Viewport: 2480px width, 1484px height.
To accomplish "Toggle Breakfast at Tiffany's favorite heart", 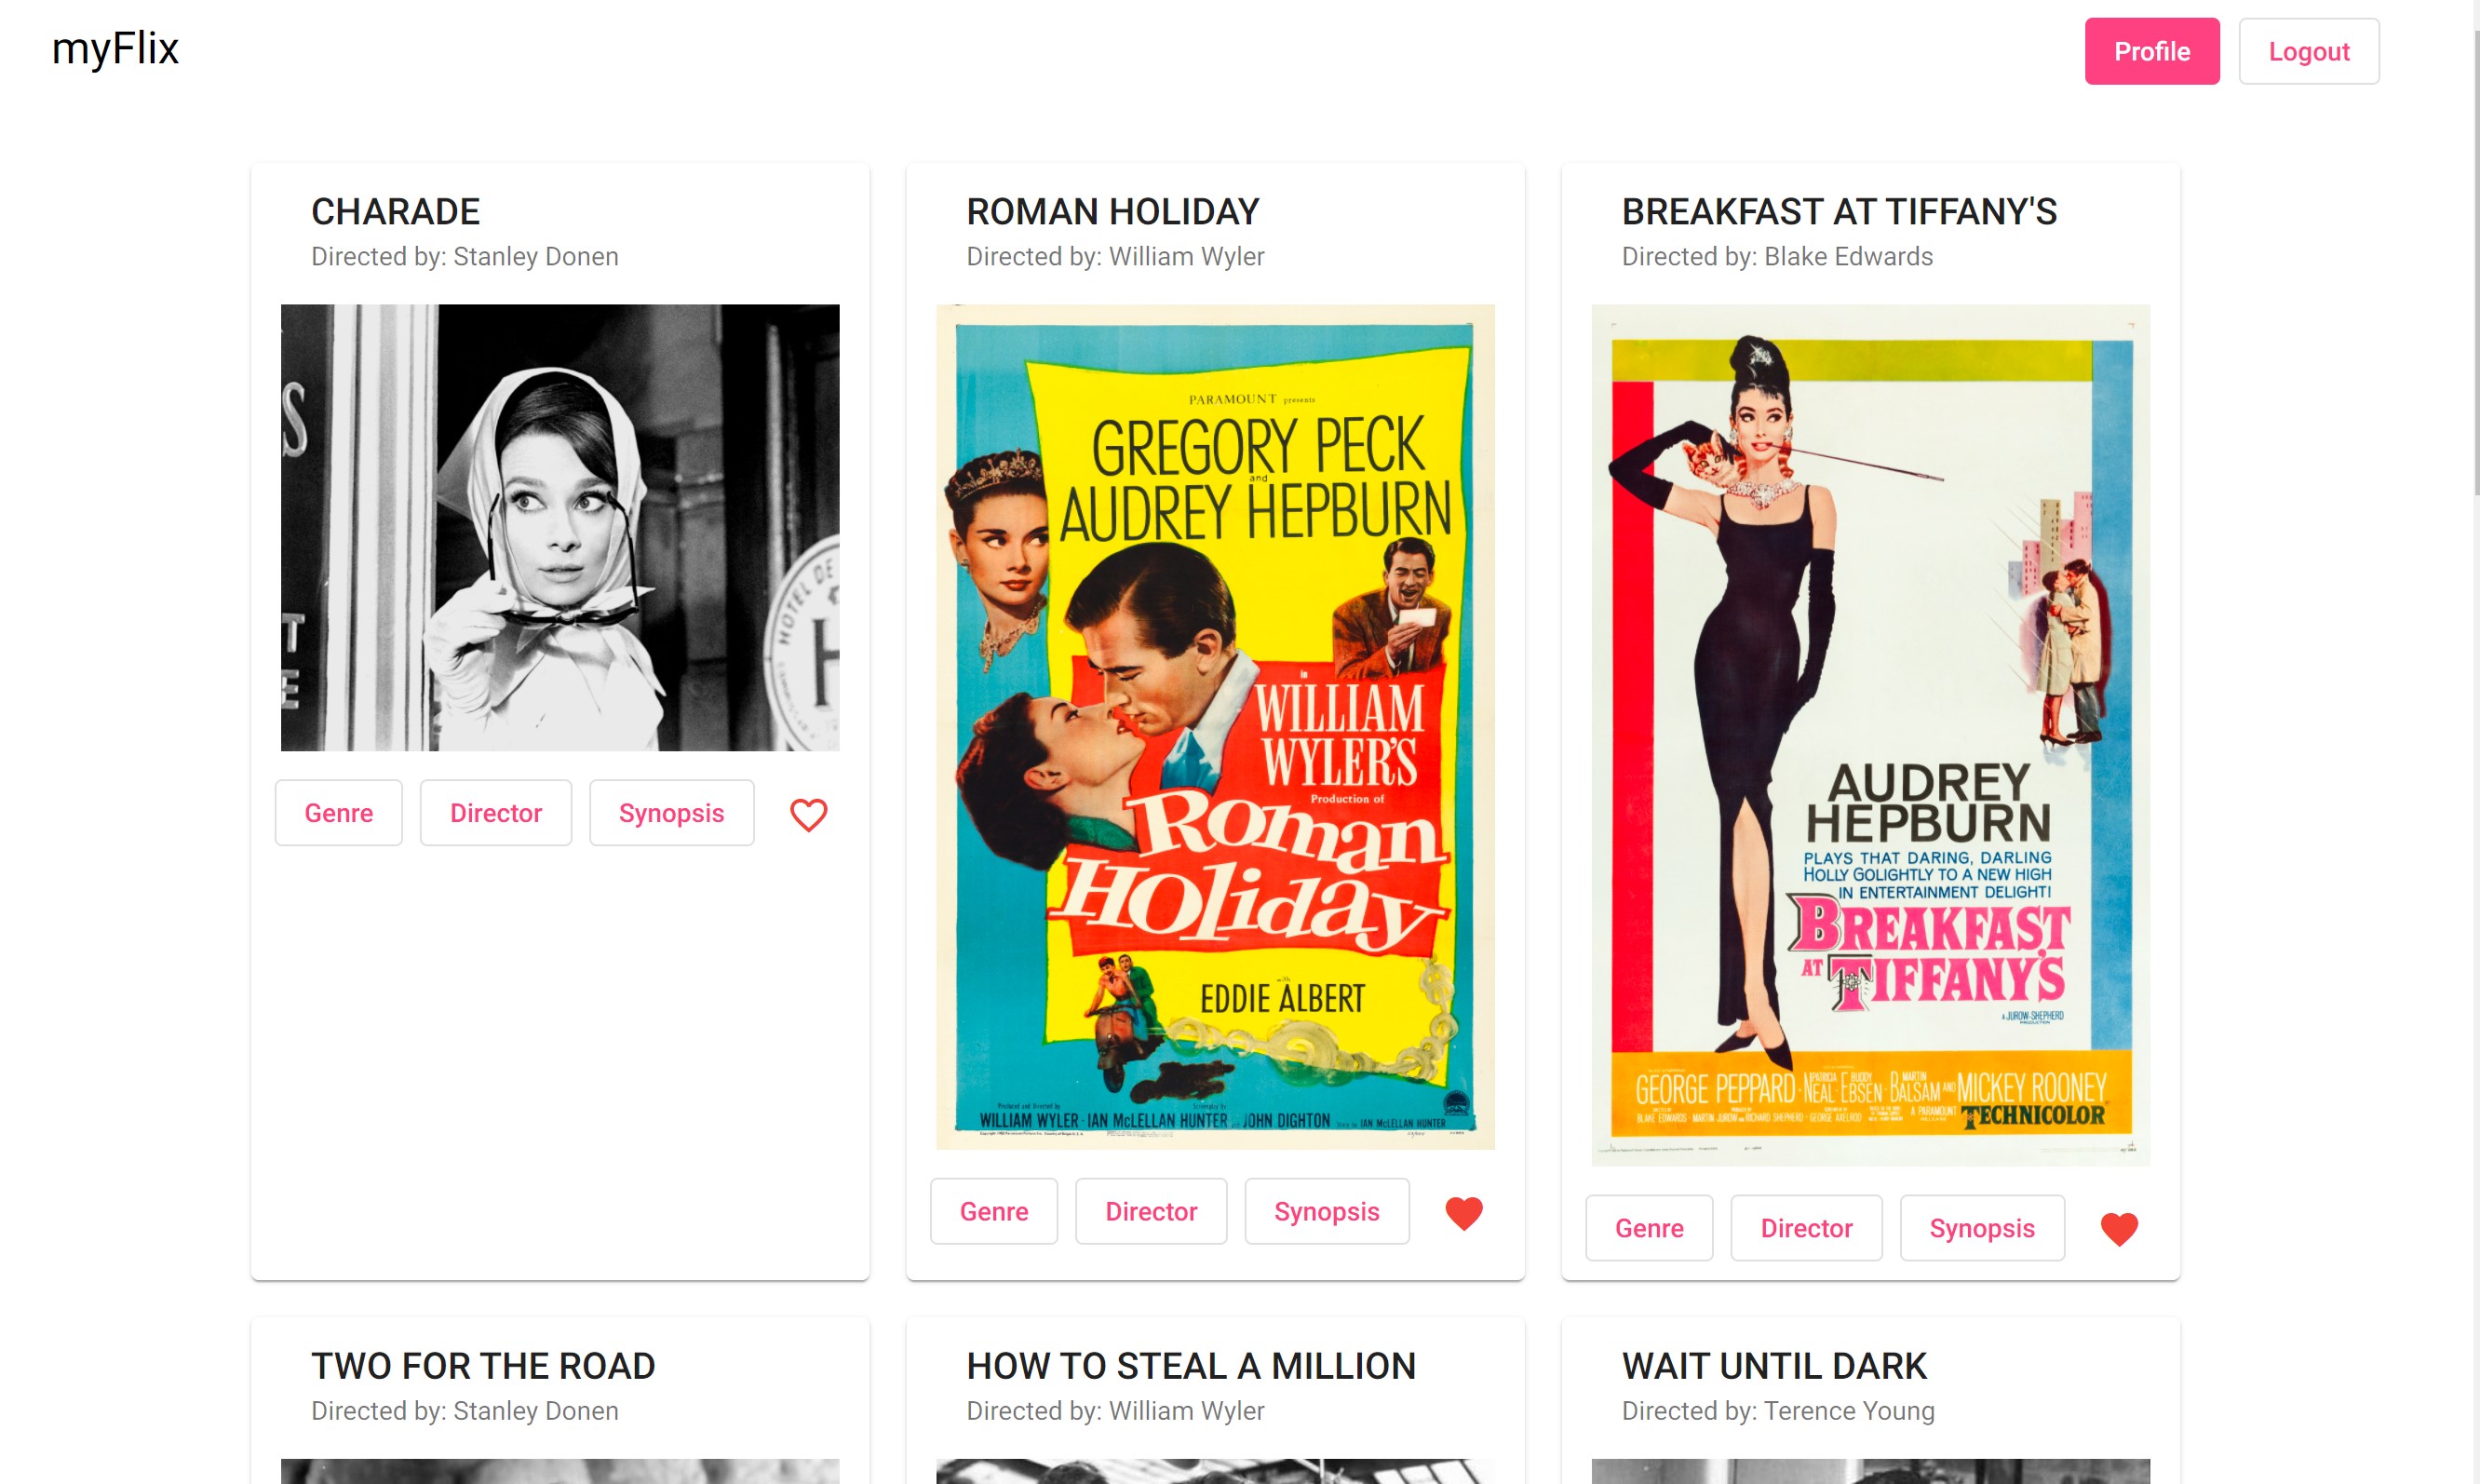I will pos(2118,1228).
